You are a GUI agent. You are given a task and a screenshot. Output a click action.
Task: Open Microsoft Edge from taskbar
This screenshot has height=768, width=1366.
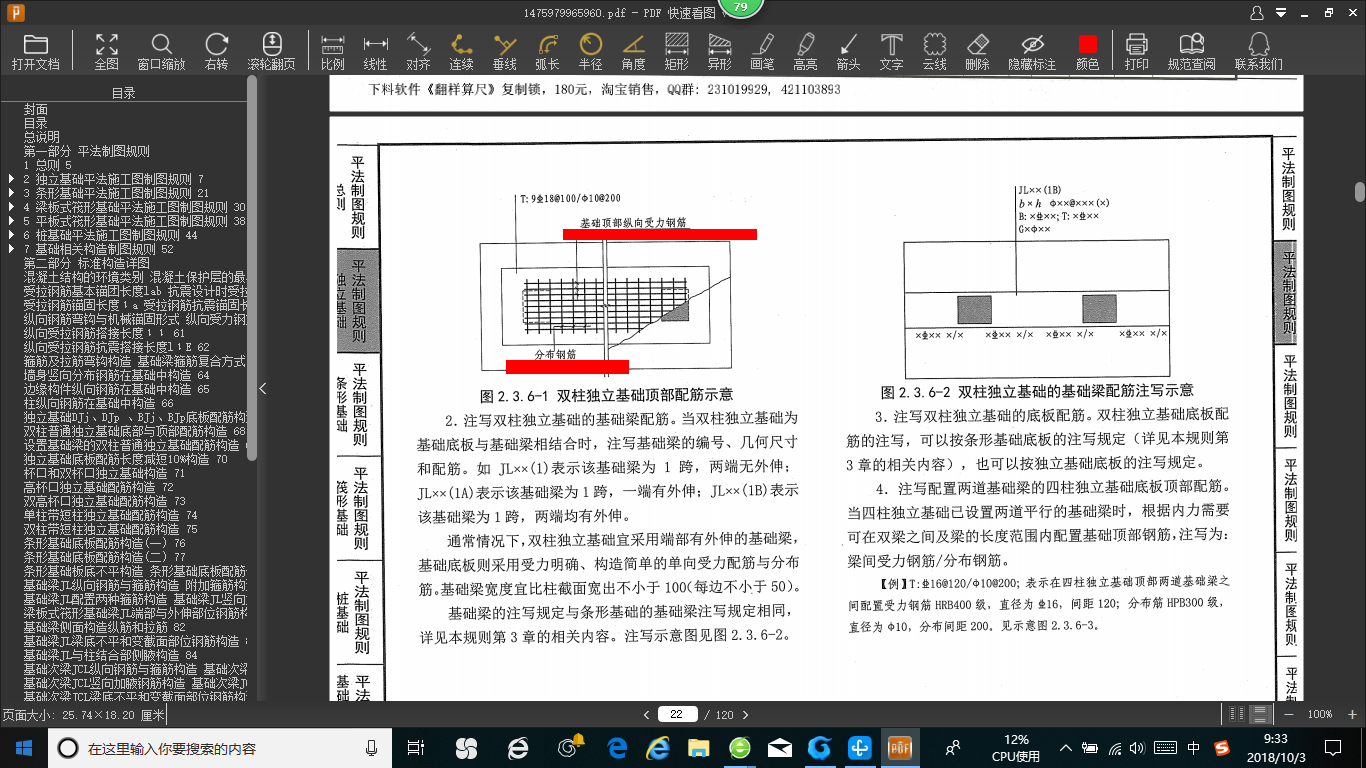[617, 747]
